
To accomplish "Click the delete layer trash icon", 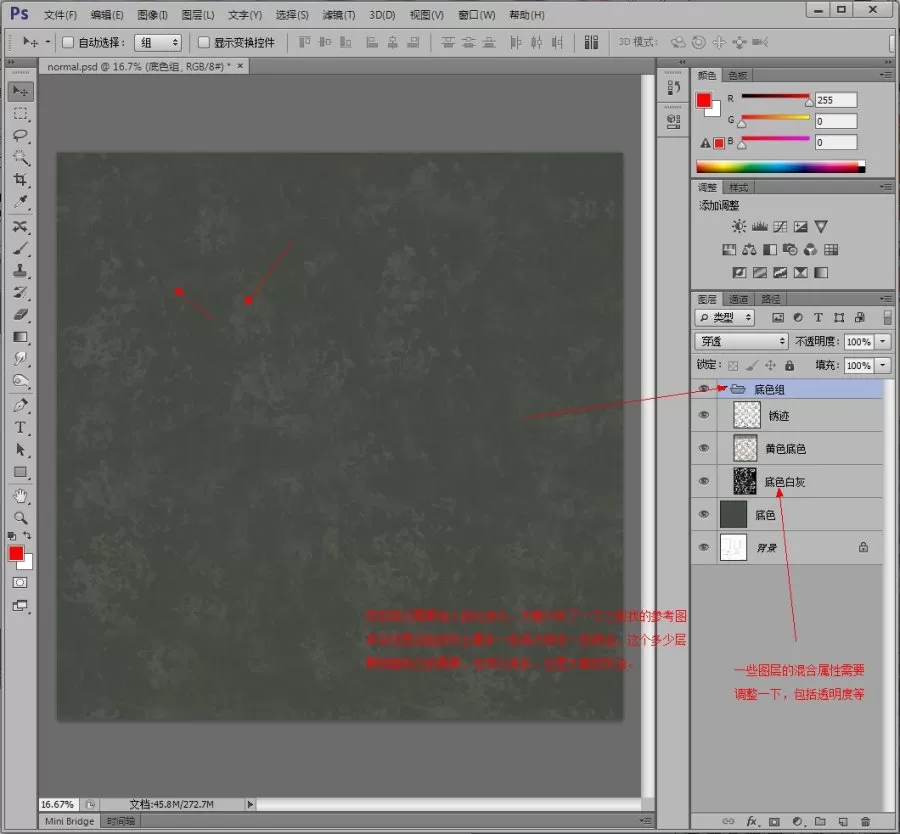I will coord(866,821).
